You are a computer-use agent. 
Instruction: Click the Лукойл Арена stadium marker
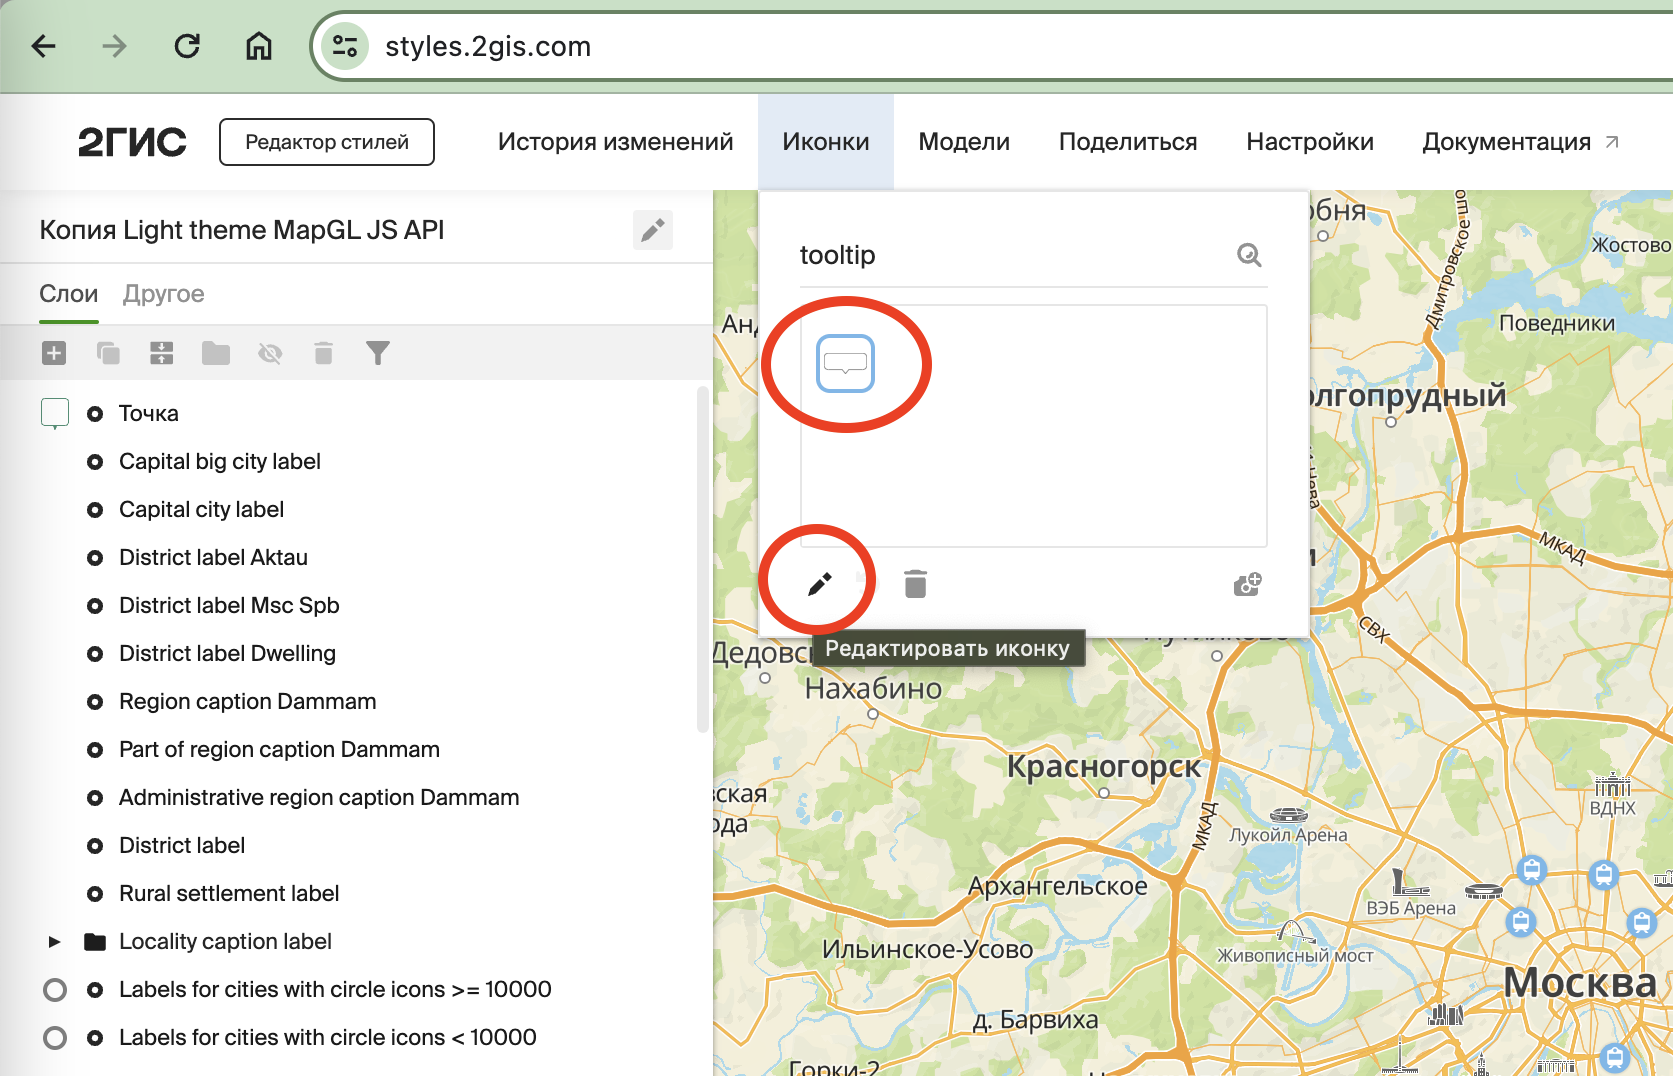coord(1289,815)
